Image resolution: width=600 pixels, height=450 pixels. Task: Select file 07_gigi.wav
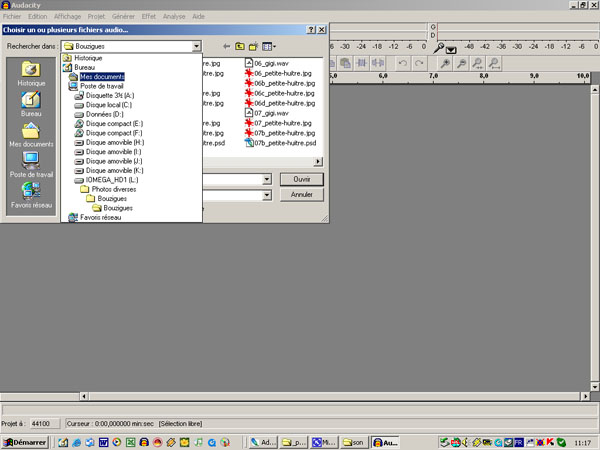coord(271,113)
